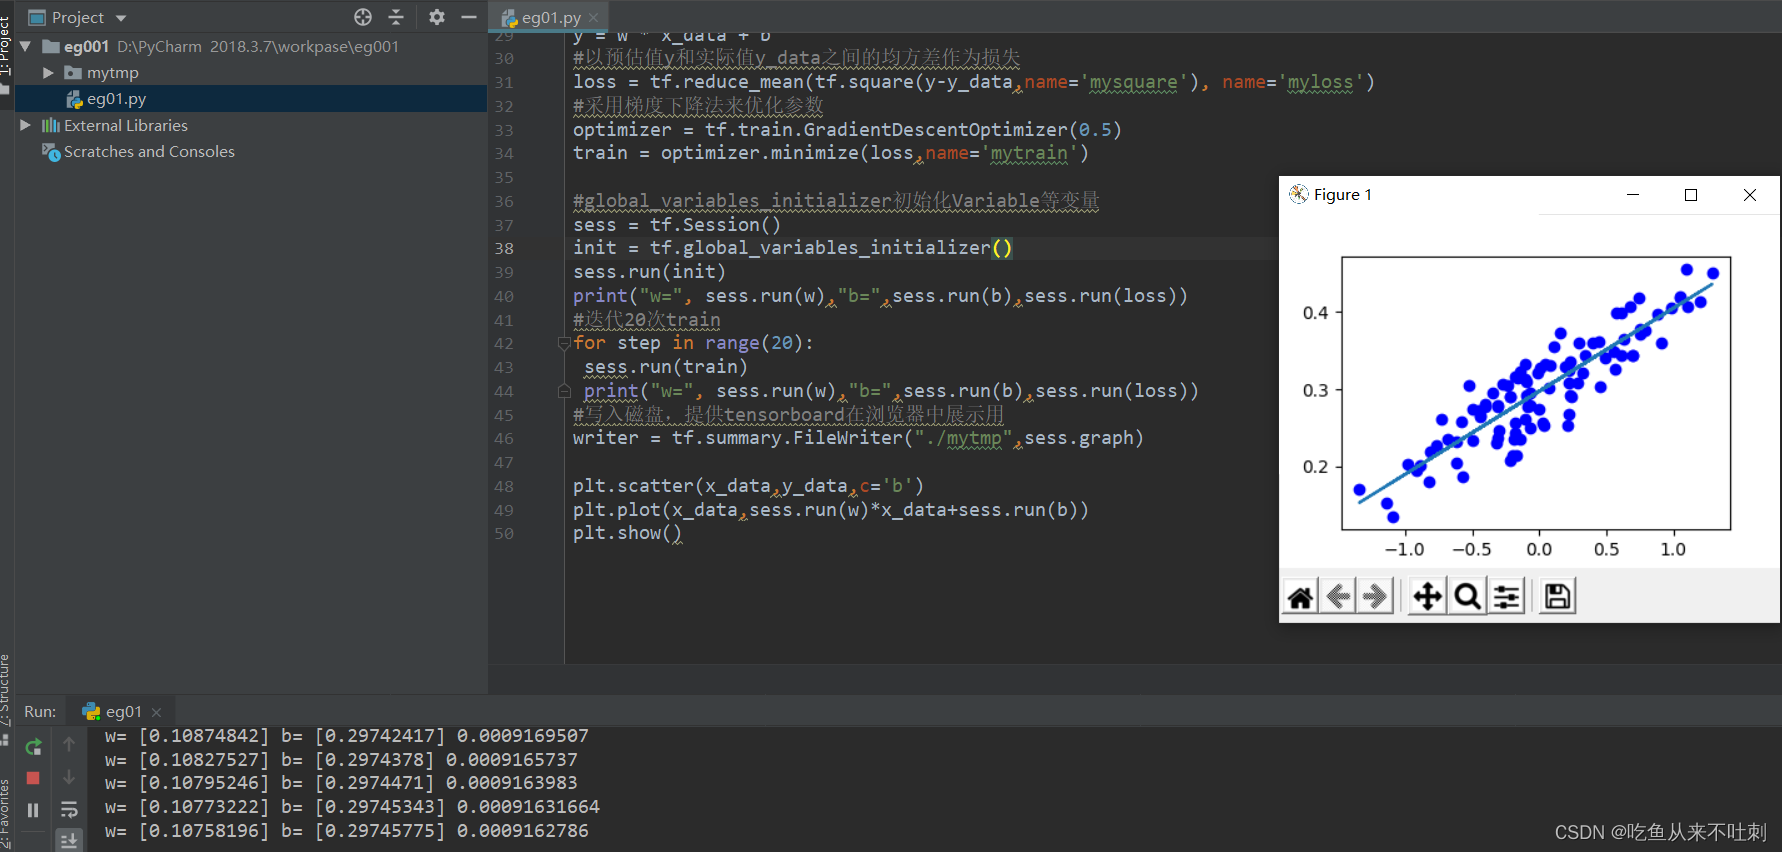Screen dimensions: 1782x852
Task: Expand External Libraries node
Action: tap(25, 125)
